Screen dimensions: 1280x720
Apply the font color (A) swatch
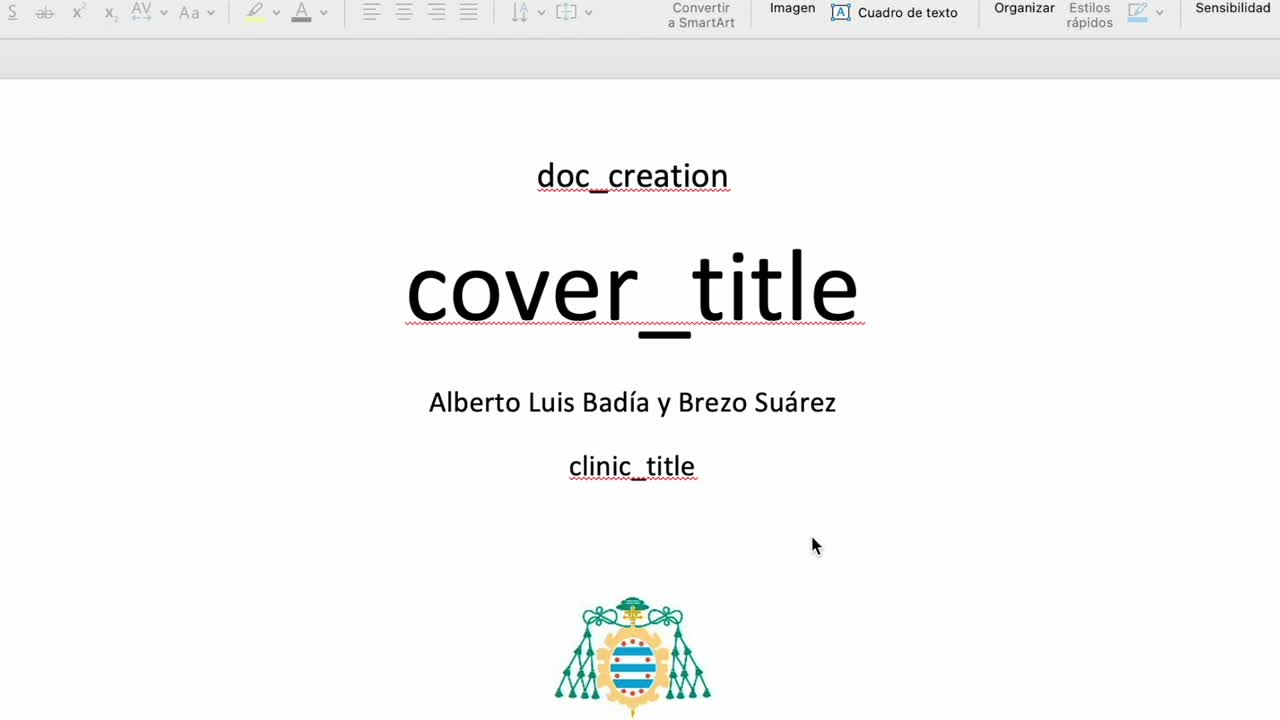click(x=301, y=13)
